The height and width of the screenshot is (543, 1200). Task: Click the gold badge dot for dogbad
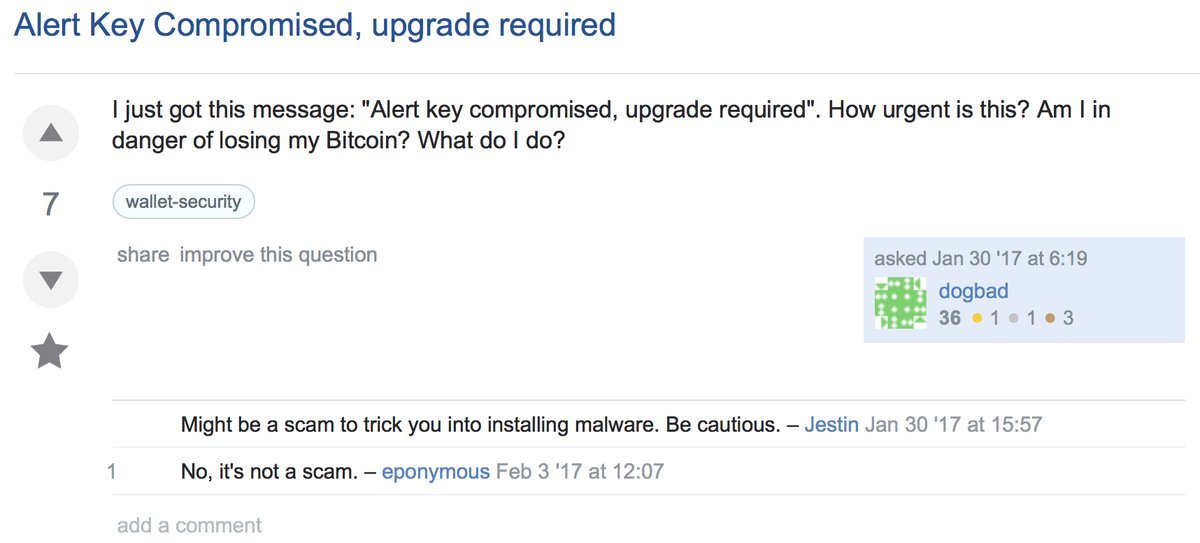click(977, 319)
